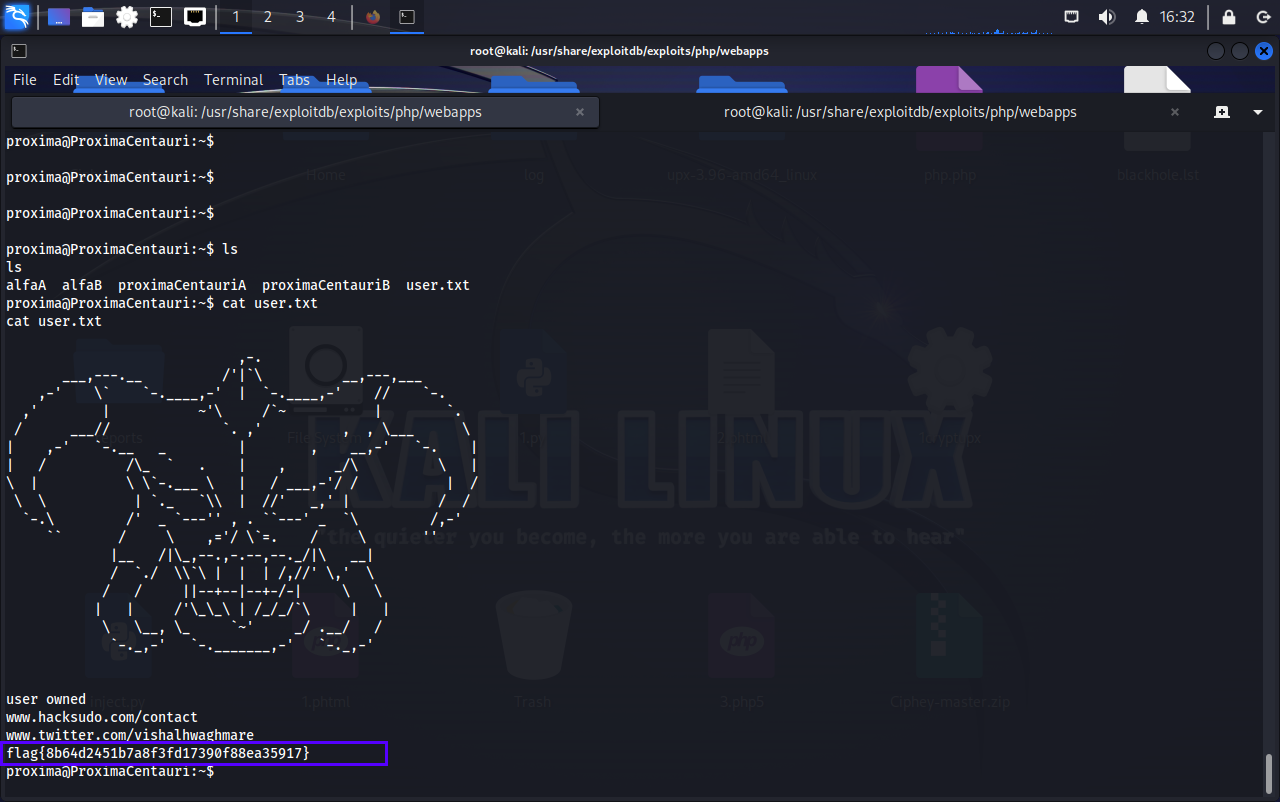Click the terminal vertical scrollbar handle
Image resolution: width=1280 pixels, height=802 pixels.
point(1268,772)
